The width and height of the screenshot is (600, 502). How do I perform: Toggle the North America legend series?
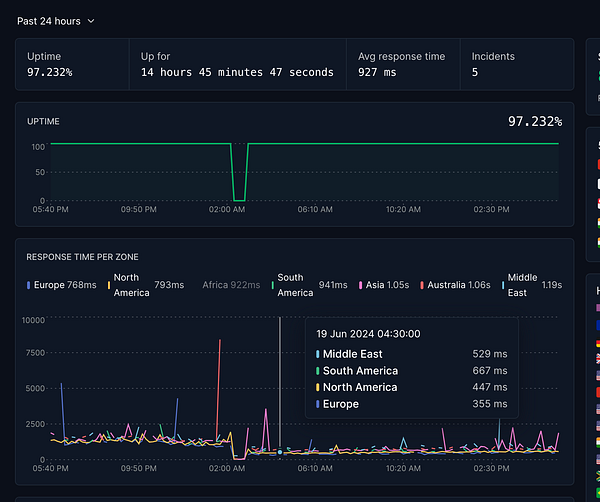point(131,285)
